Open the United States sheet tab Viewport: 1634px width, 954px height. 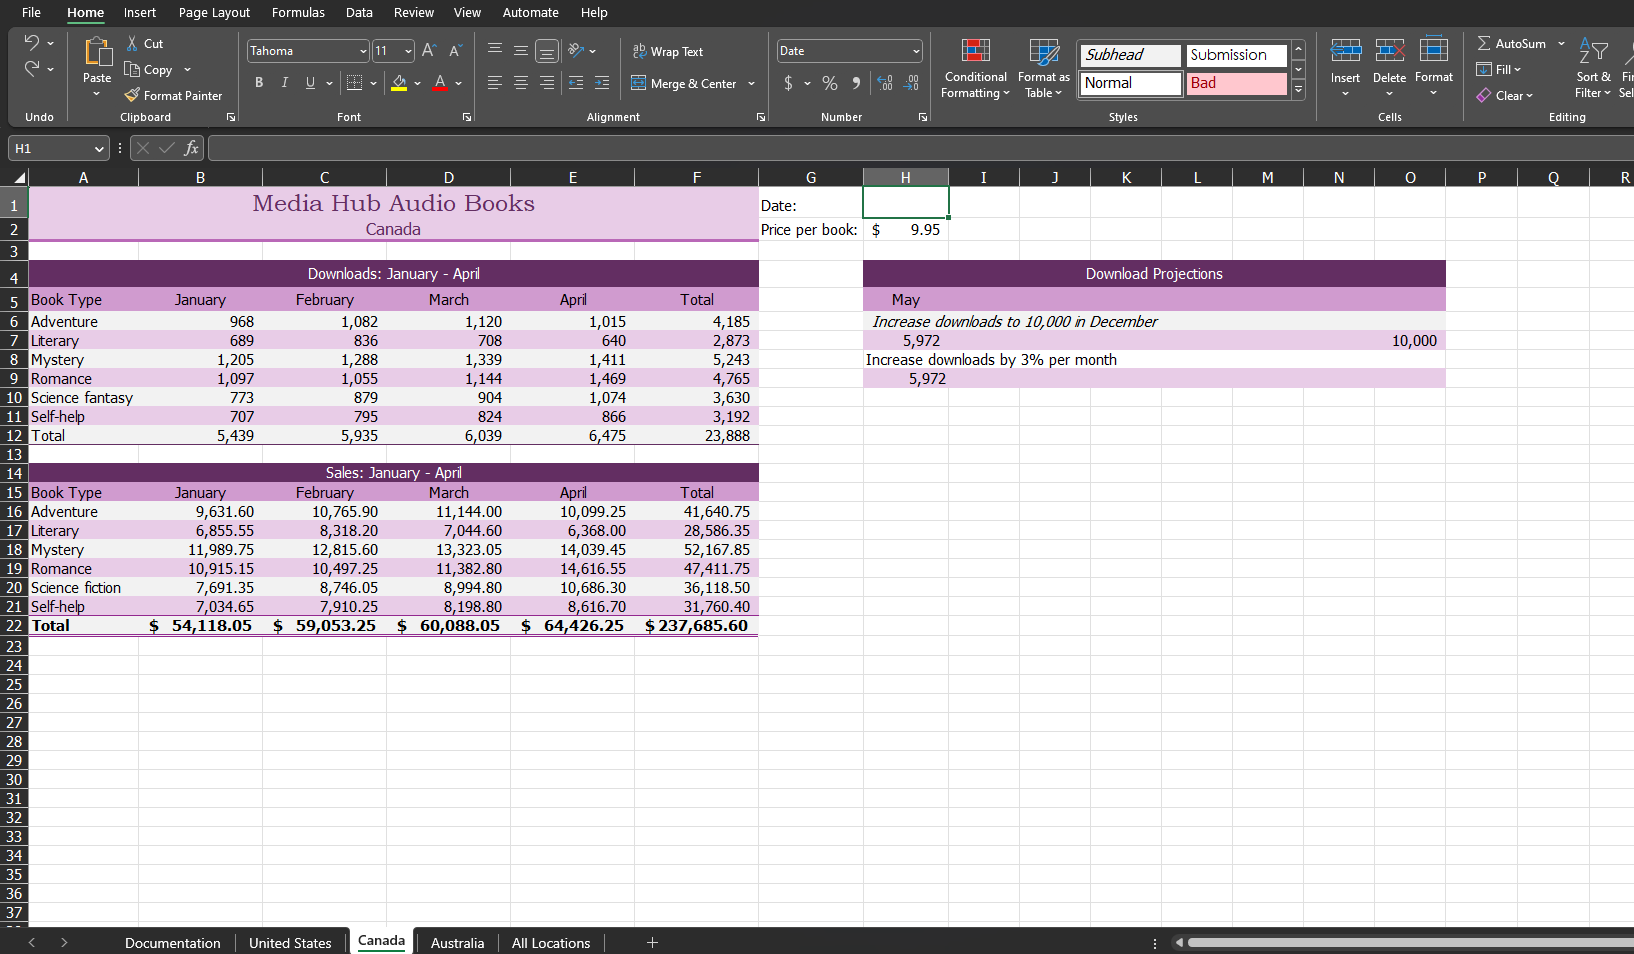(x=290, y=943)
